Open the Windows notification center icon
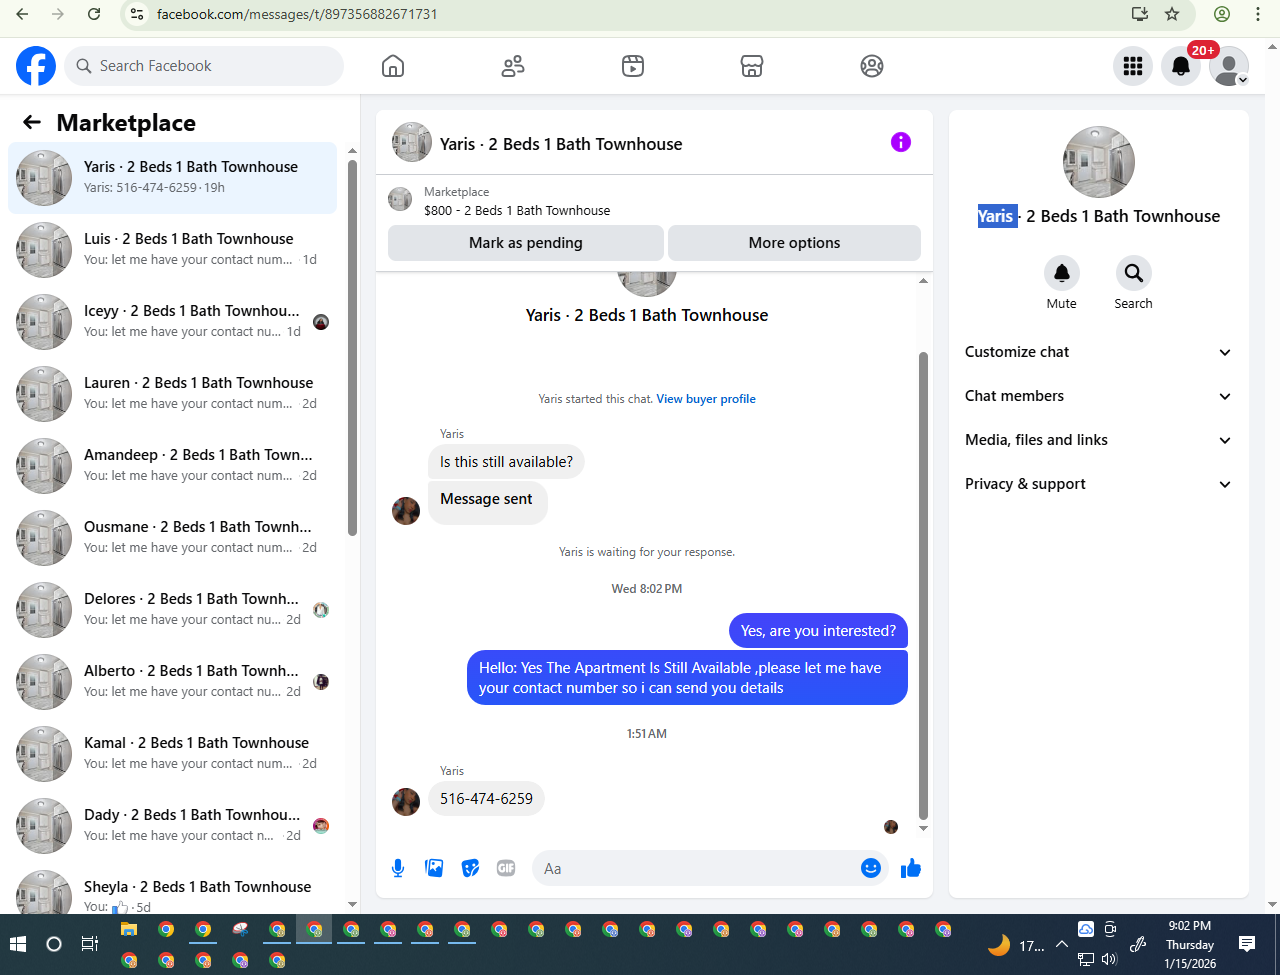Viewport: 1280px width, 975px height. (x=1247, y=943)
